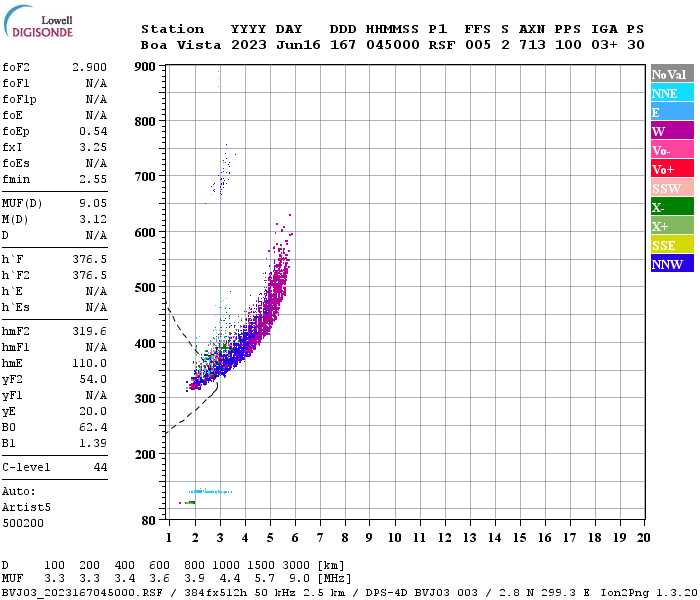Click the blue scatter near 700 km

222,174
